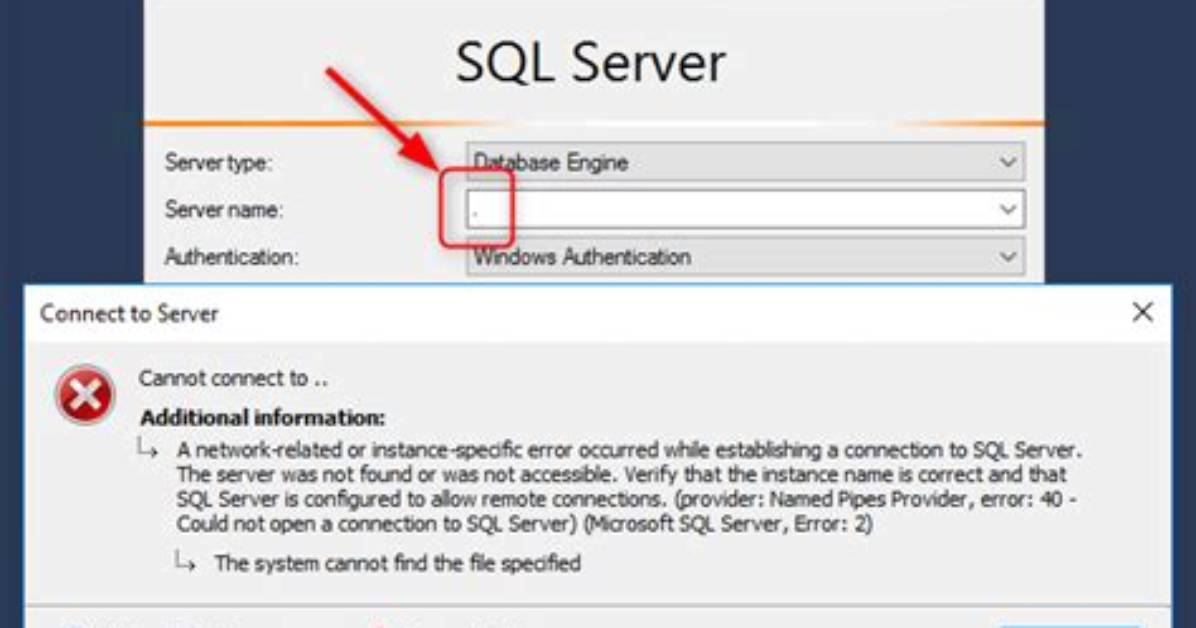Close the Connect to Server error dialog

pyautogui.click(x=1142, y=312)
